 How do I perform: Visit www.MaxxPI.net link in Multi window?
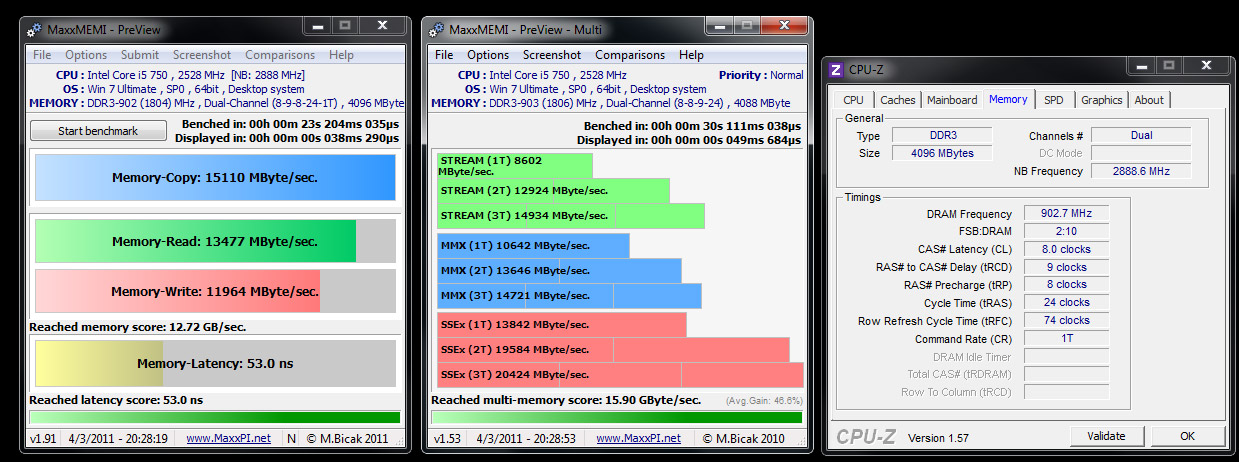638,438
